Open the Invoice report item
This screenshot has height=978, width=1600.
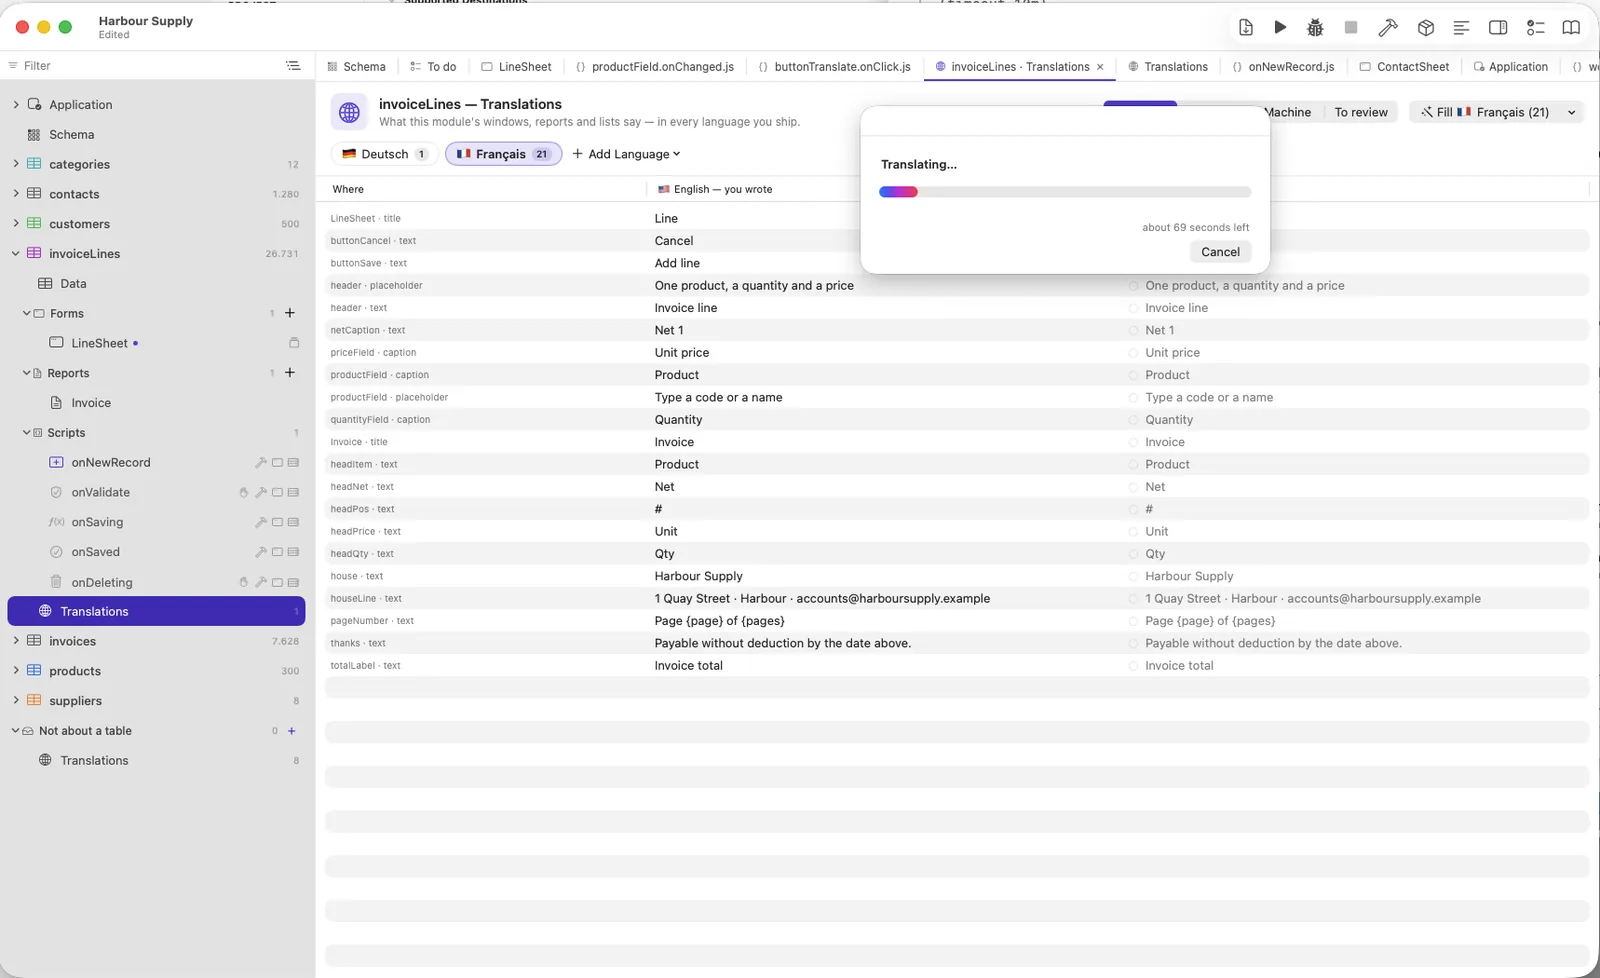pyautogui.click(x=91, y=403)
